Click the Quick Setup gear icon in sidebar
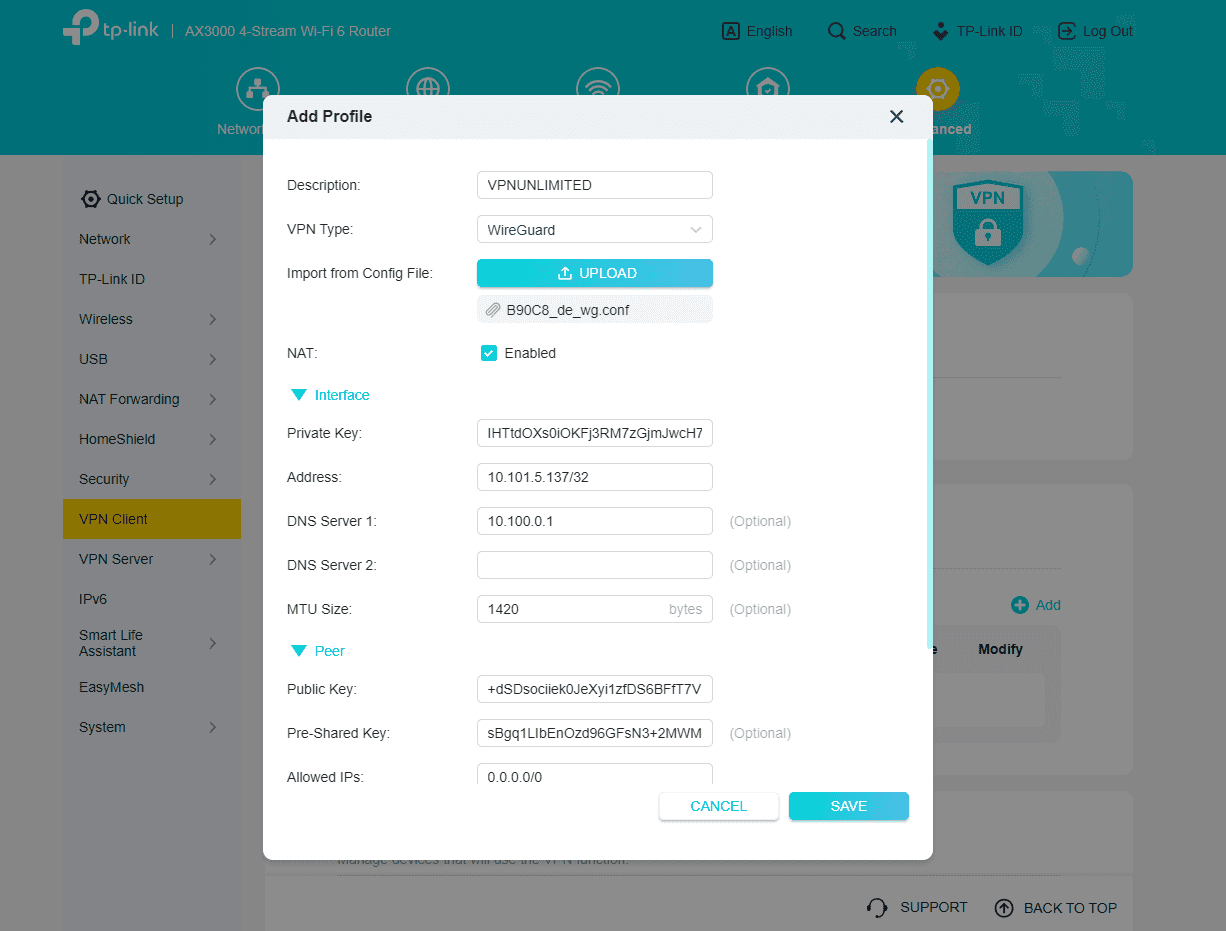The image size is (1226, 931). tap(90, 199)
